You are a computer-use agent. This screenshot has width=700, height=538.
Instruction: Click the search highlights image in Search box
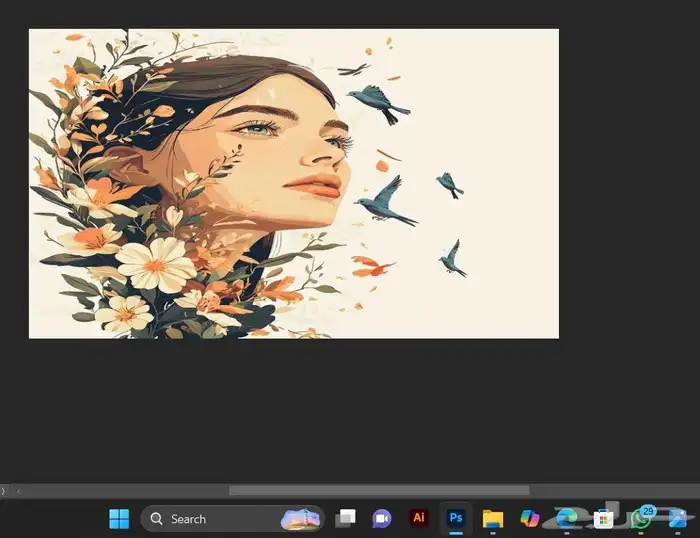(x=300, y=519)
